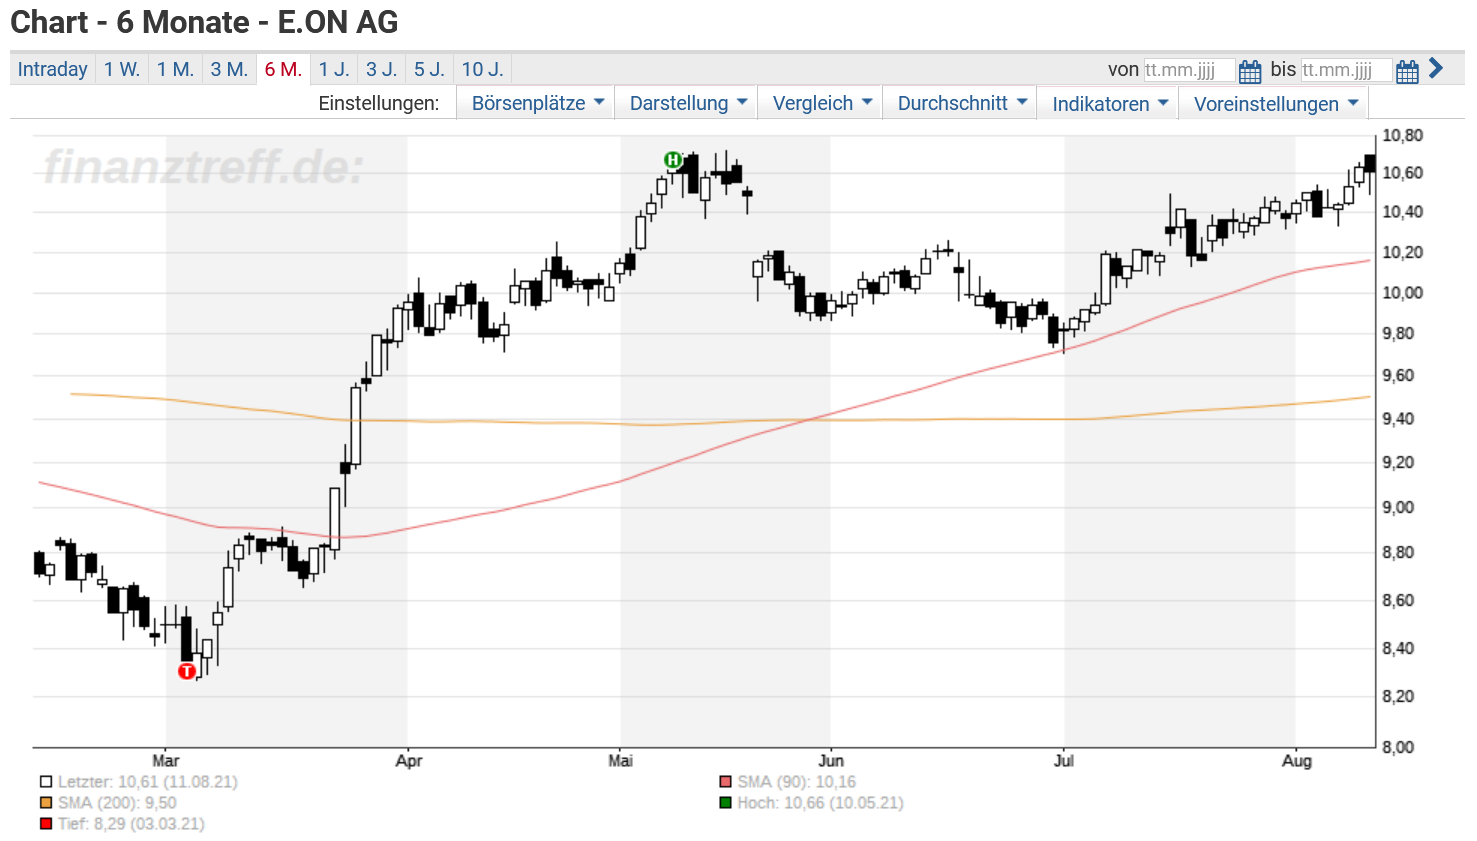Click the 'Mai' x-axis month label

(x=621, y=761)
